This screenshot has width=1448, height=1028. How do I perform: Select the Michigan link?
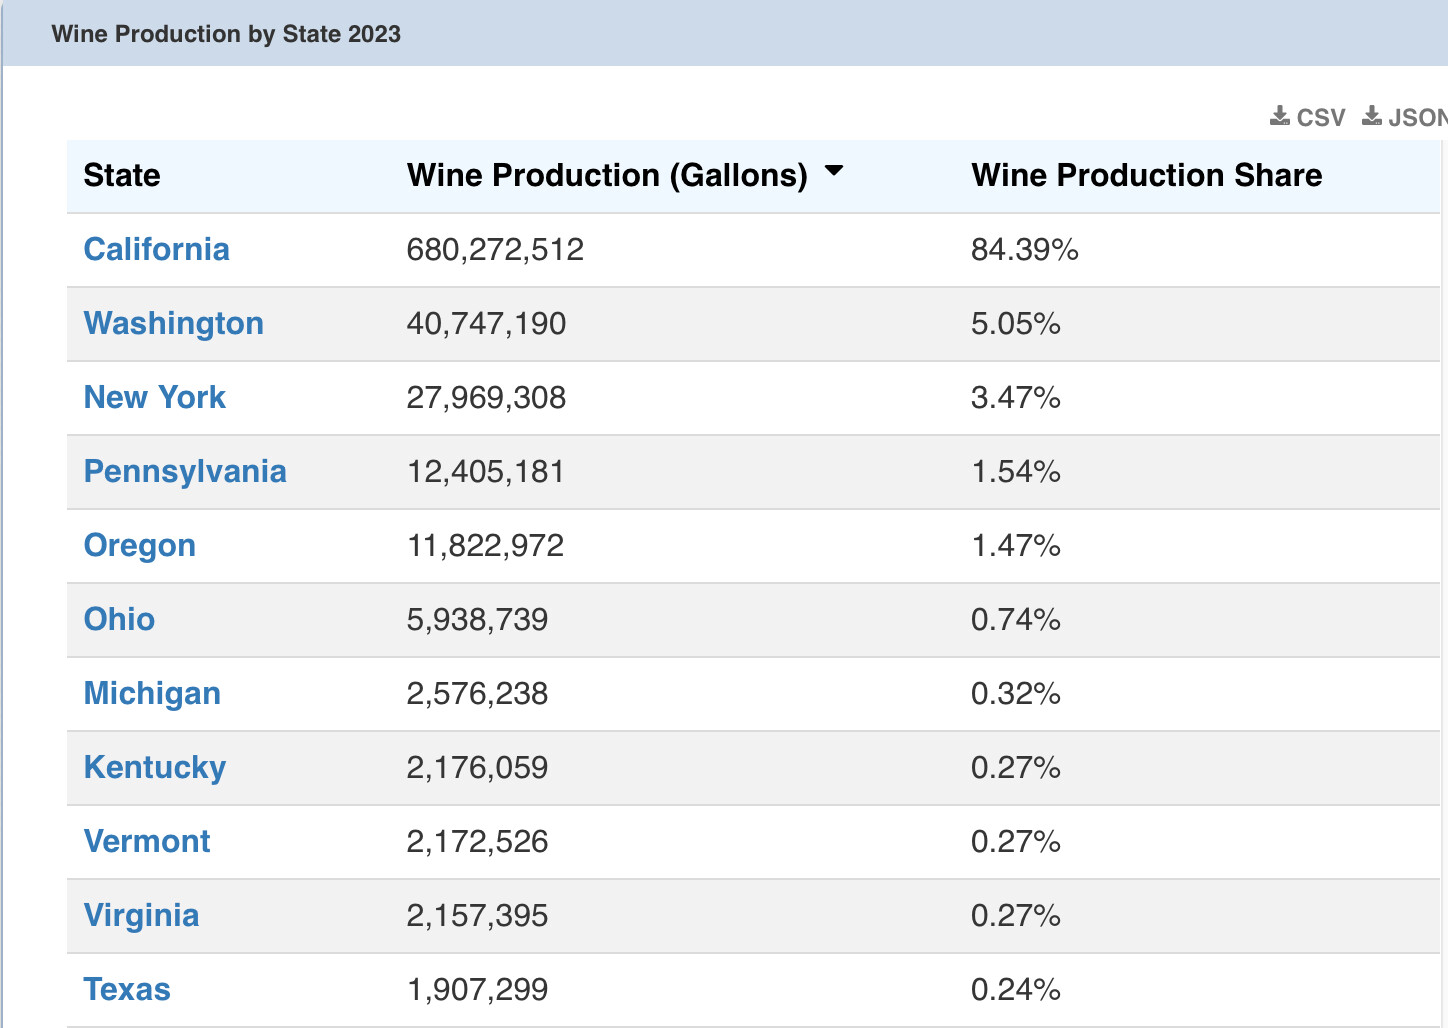tap(152, 693)
